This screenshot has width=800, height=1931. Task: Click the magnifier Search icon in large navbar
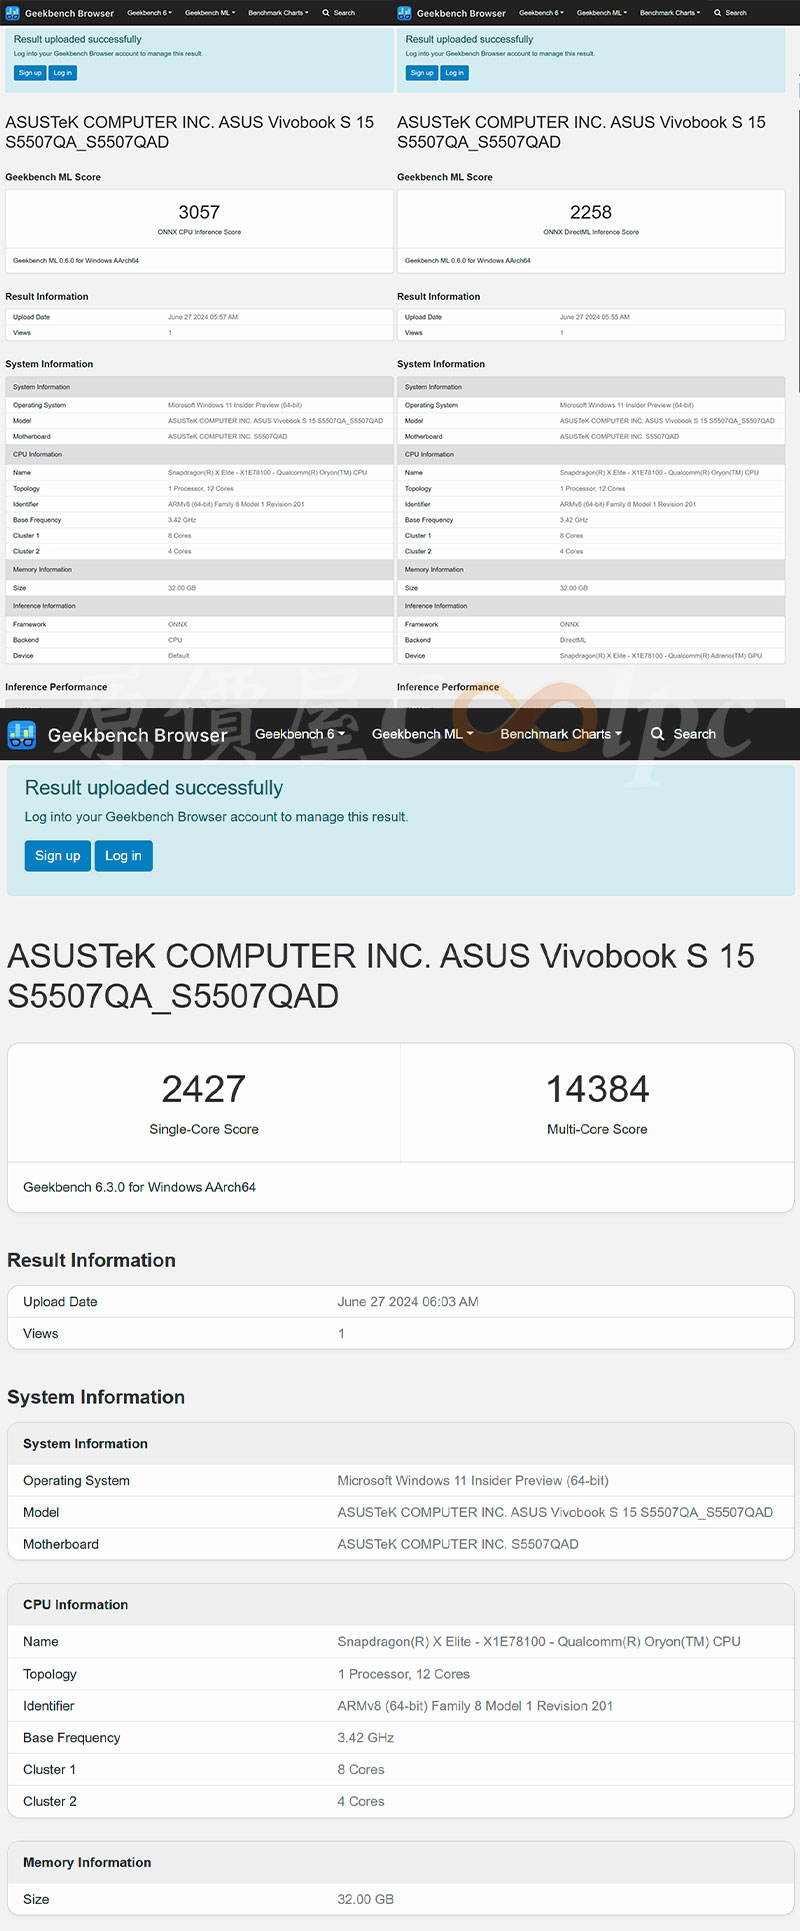657,734
